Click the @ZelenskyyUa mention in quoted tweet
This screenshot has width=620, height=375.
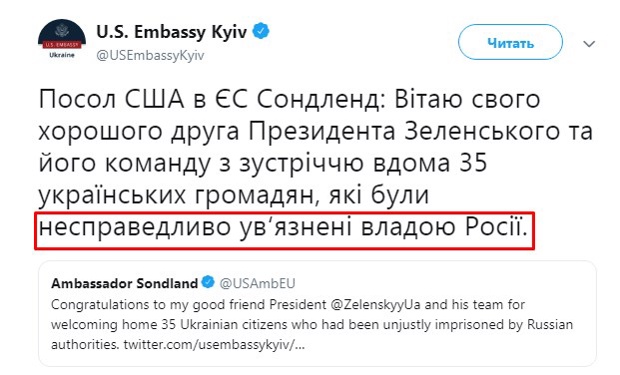[x=376, y=305]
